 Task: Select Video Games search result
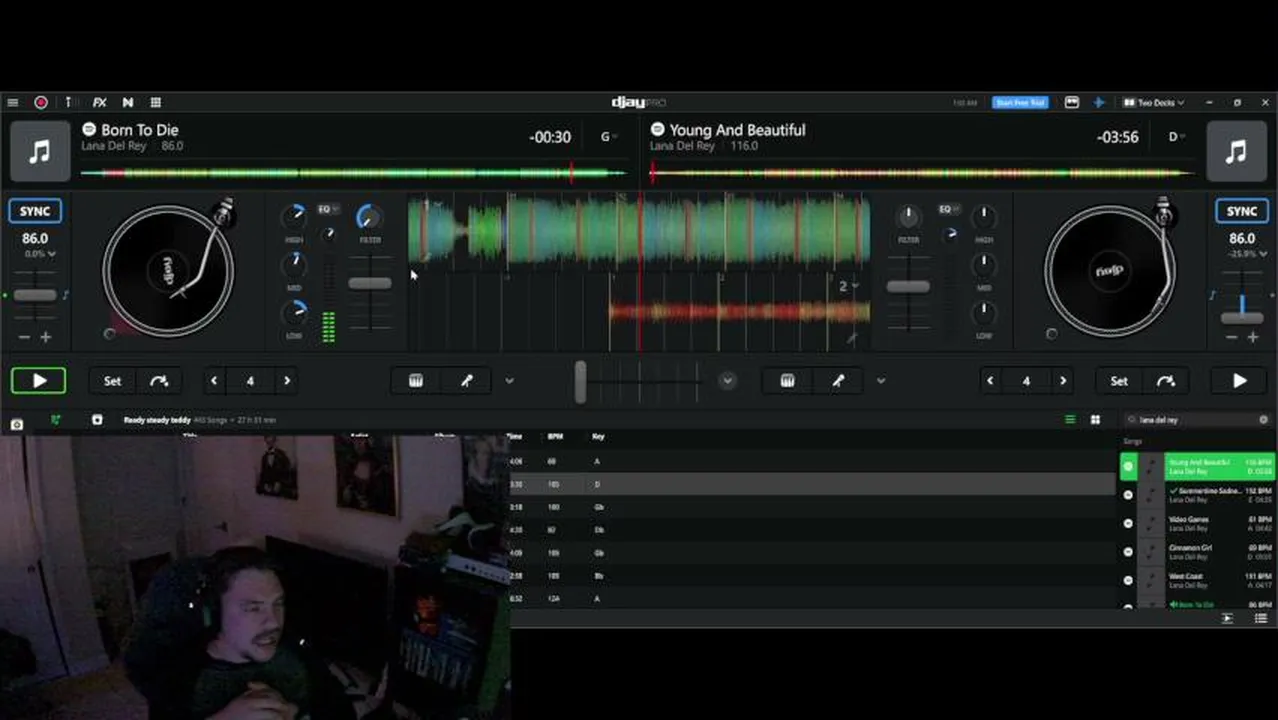1198,523
